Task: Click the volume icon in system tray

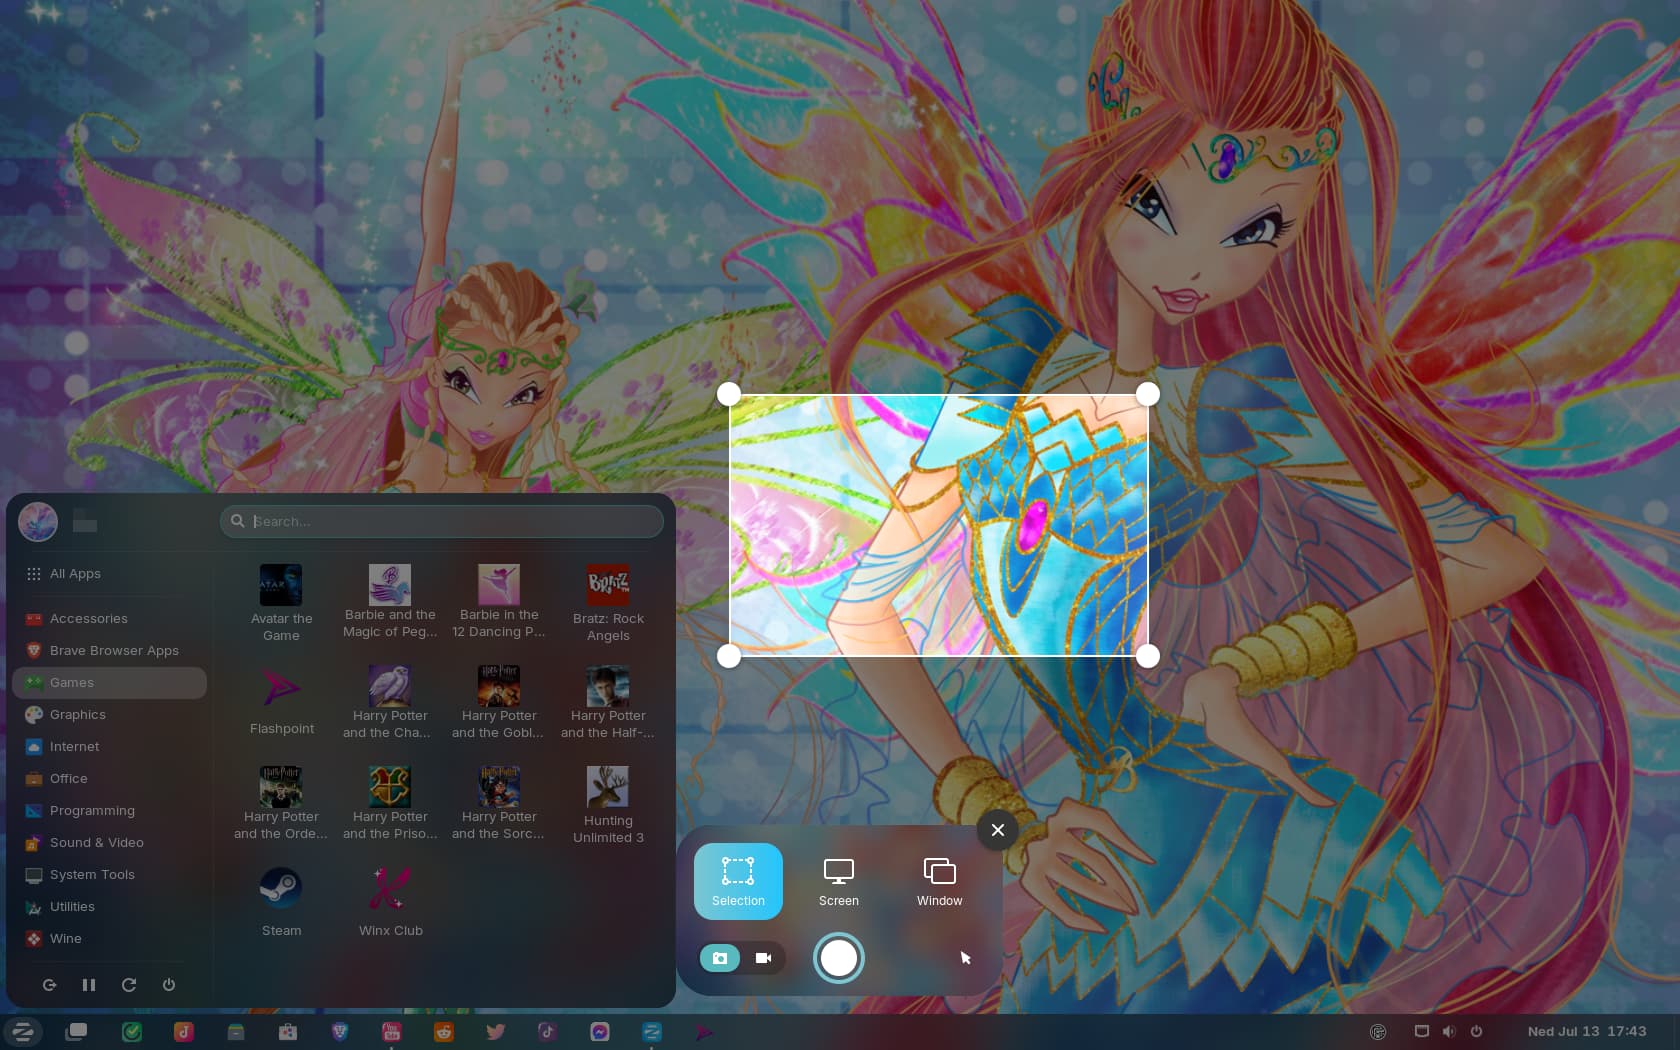Action: [1449, 1031]
